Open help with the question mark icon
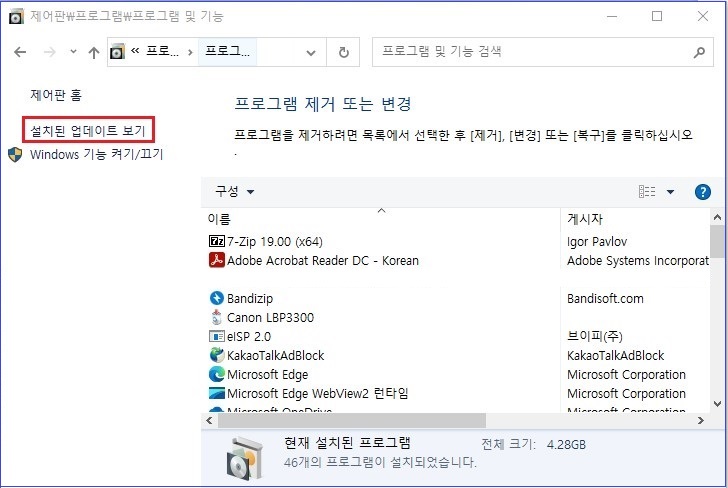 click(x=702, y=192)
